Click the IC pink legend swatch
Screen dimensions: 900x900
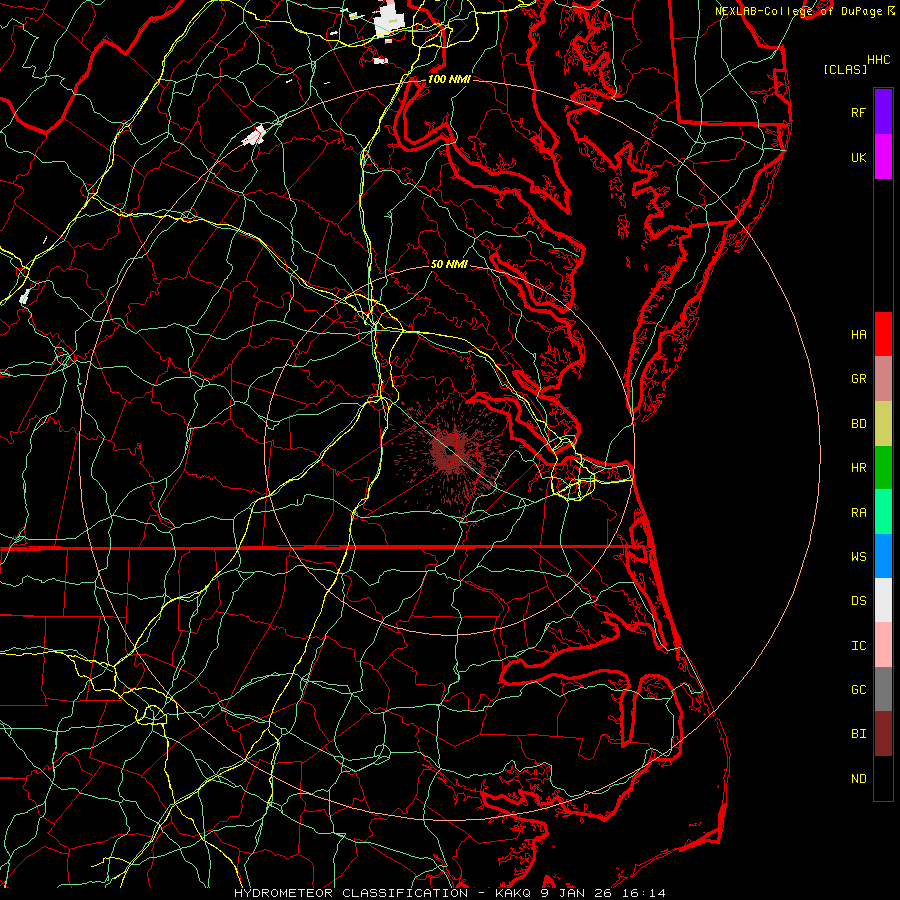coord(883,645)
